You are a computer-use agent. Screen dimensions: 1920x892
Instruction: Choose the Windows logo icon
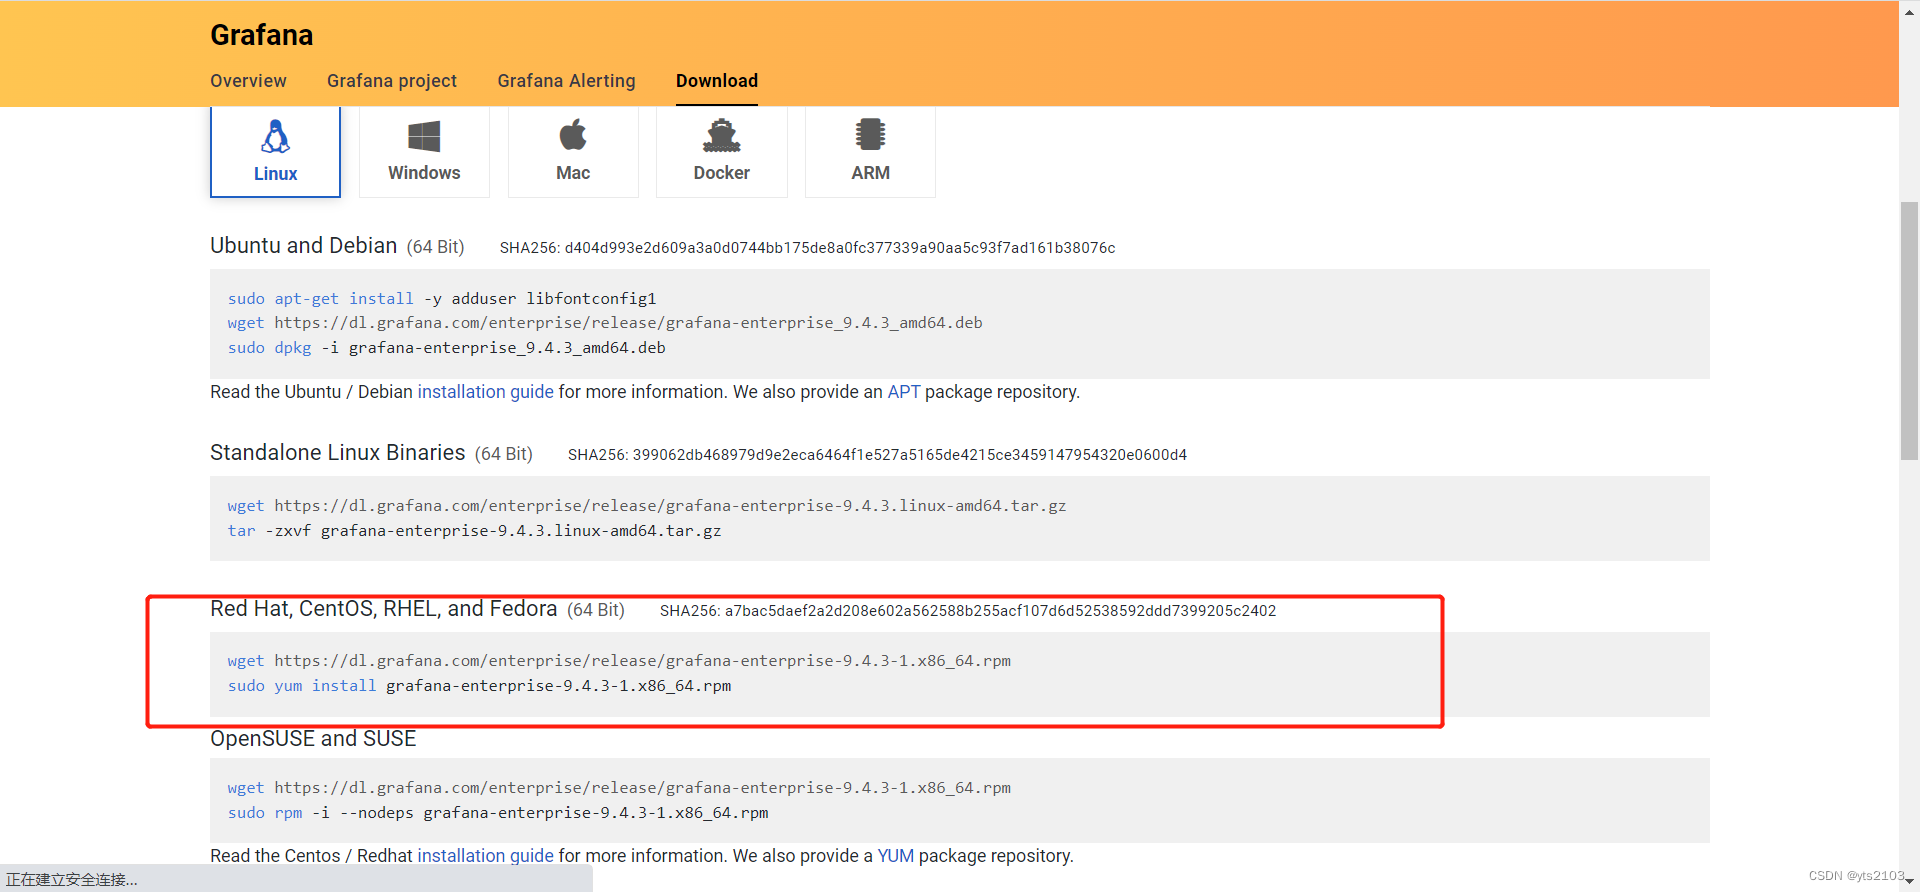tap(424, 136)
